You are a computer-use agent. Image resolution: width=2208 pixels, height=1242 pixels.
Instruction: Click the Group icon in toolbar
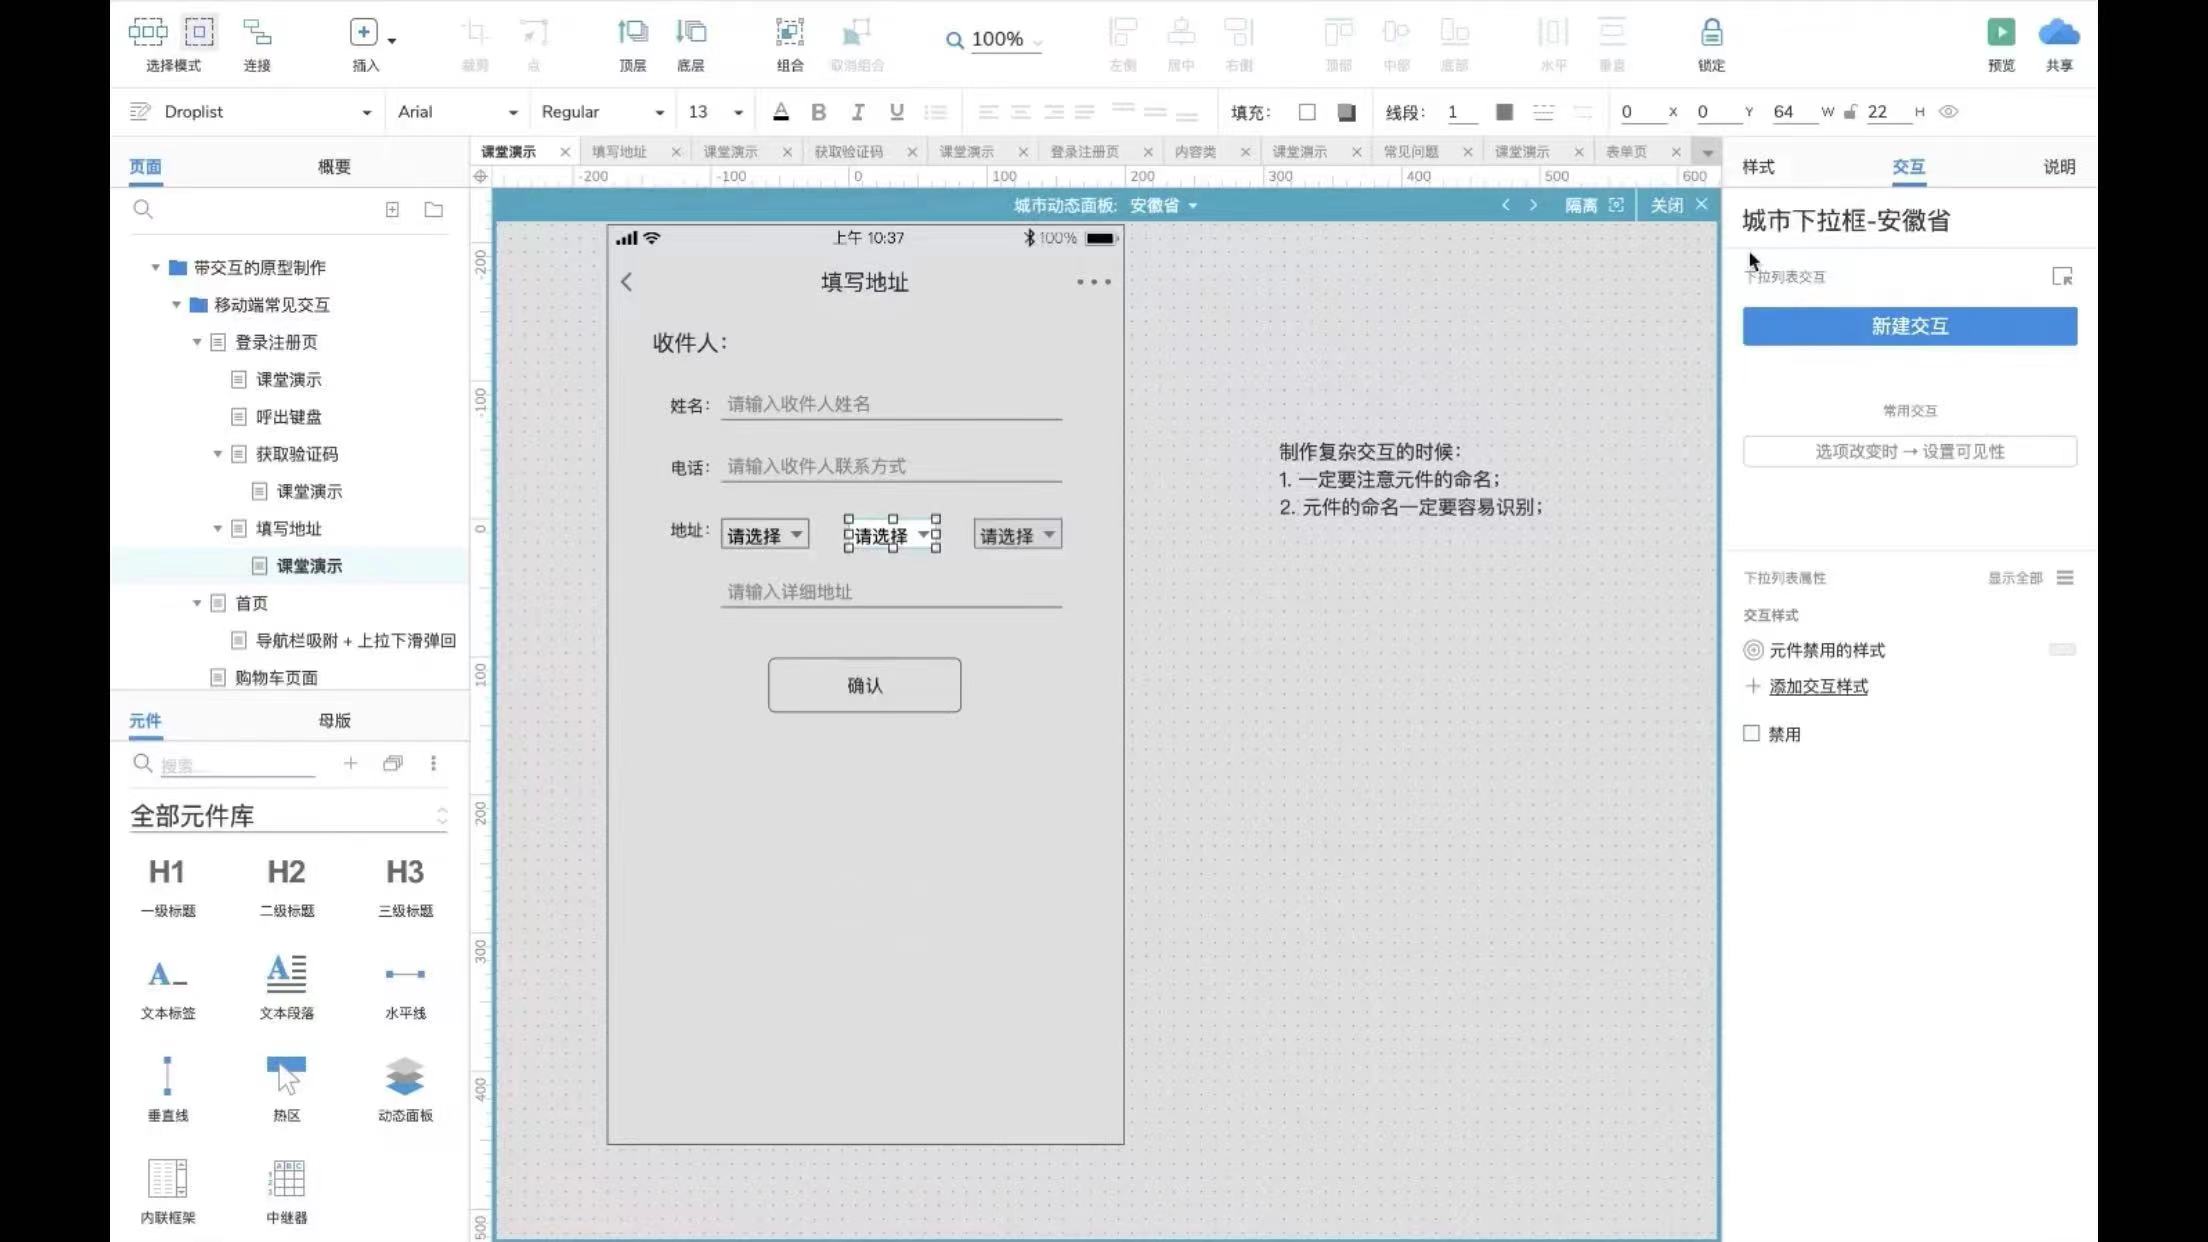(x=789, y=33)
